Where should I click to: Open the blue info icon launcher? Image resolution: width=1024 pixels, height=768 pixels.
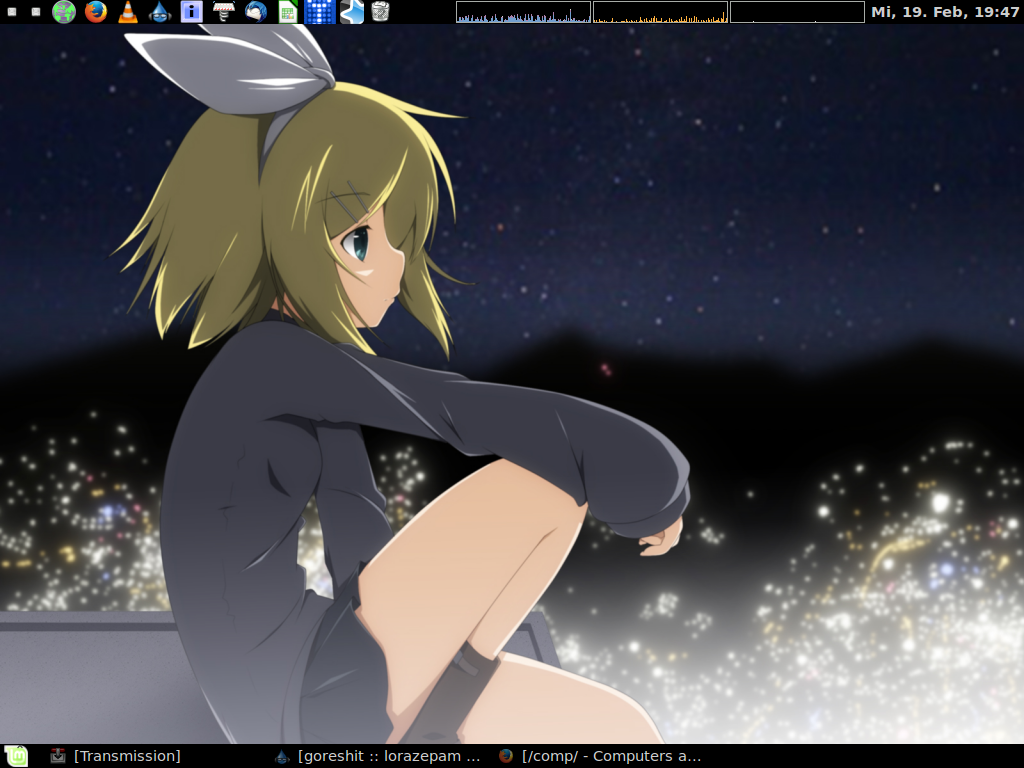tap(191, 12)
